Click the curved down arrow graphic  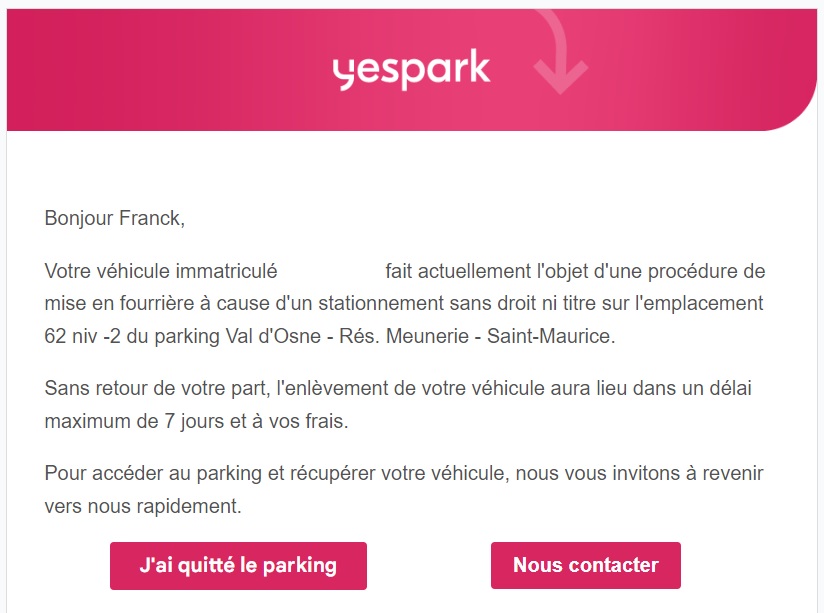point(558,53)
